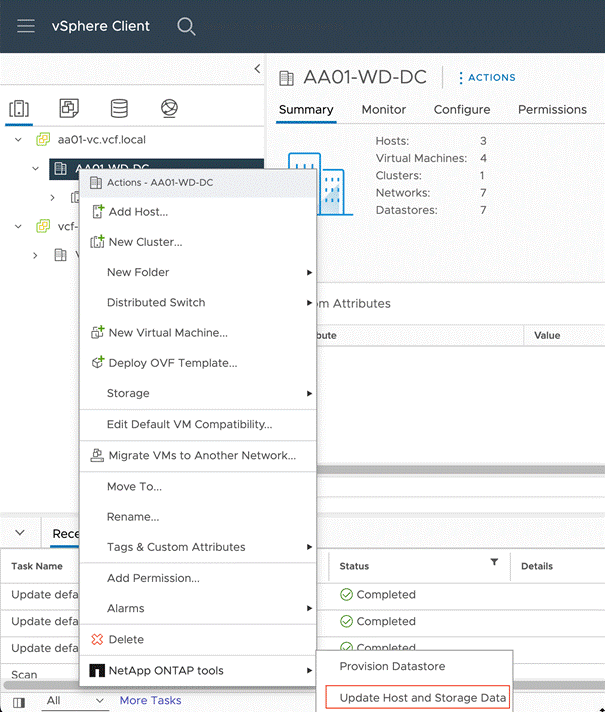Expand the Storage submenu
The width and height of the screenshot is (605, 712).
(198, 393)
